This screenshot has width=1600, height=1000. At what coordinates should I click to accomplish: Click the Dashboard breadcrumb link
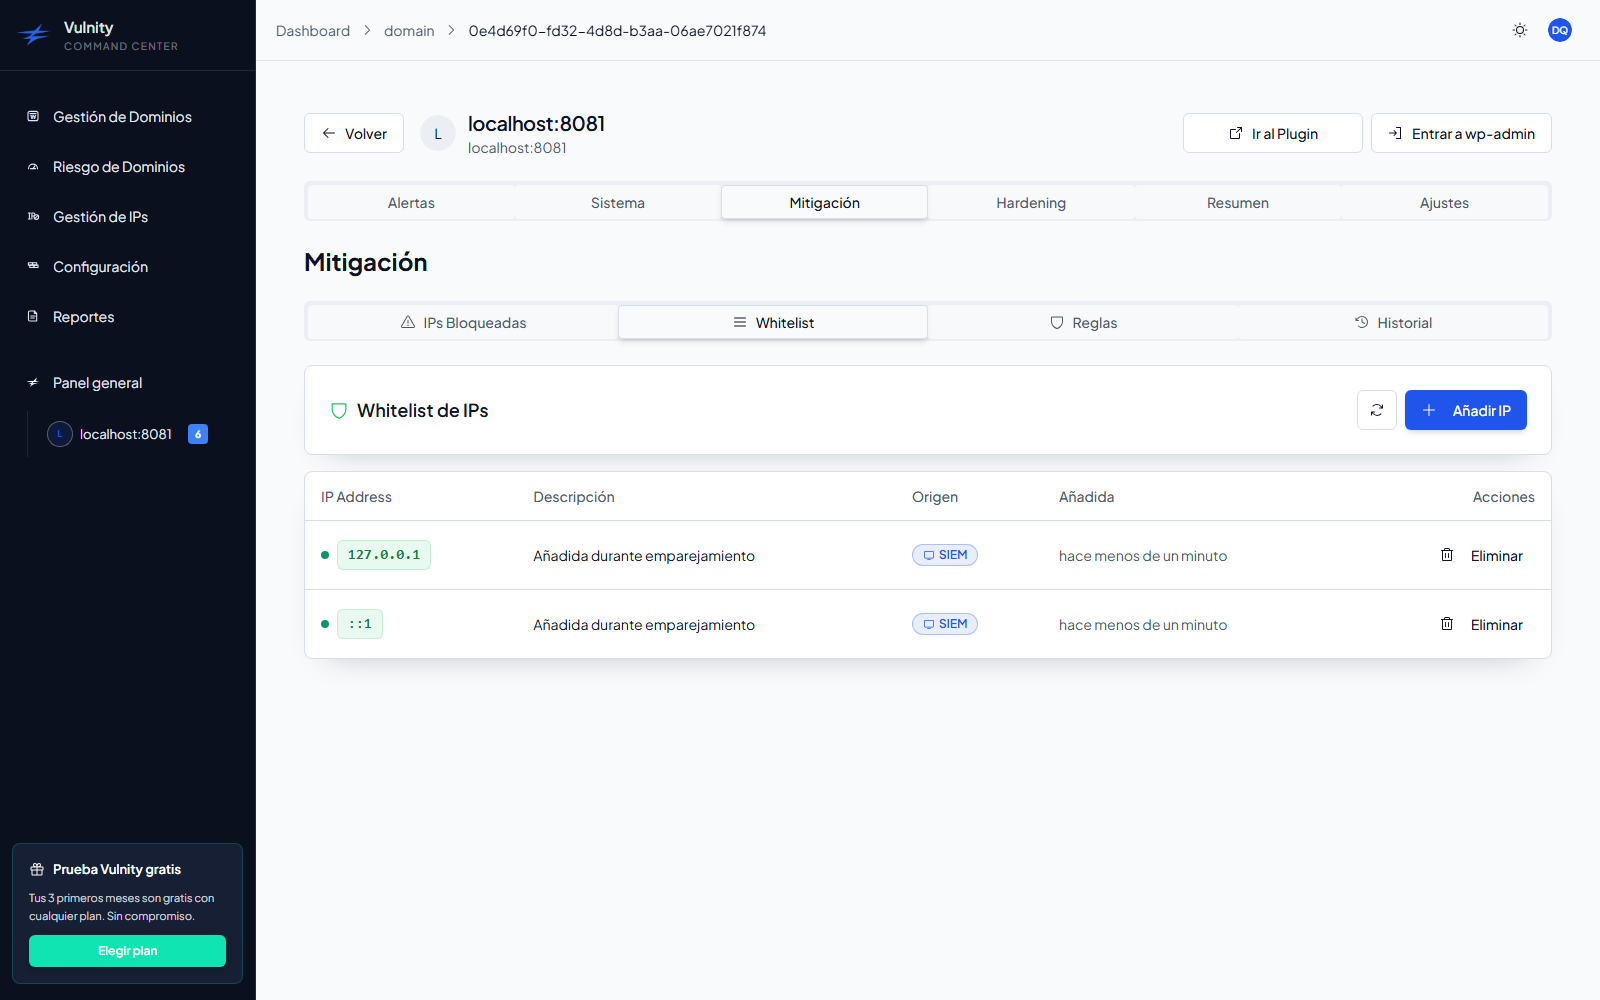(313, 31)
